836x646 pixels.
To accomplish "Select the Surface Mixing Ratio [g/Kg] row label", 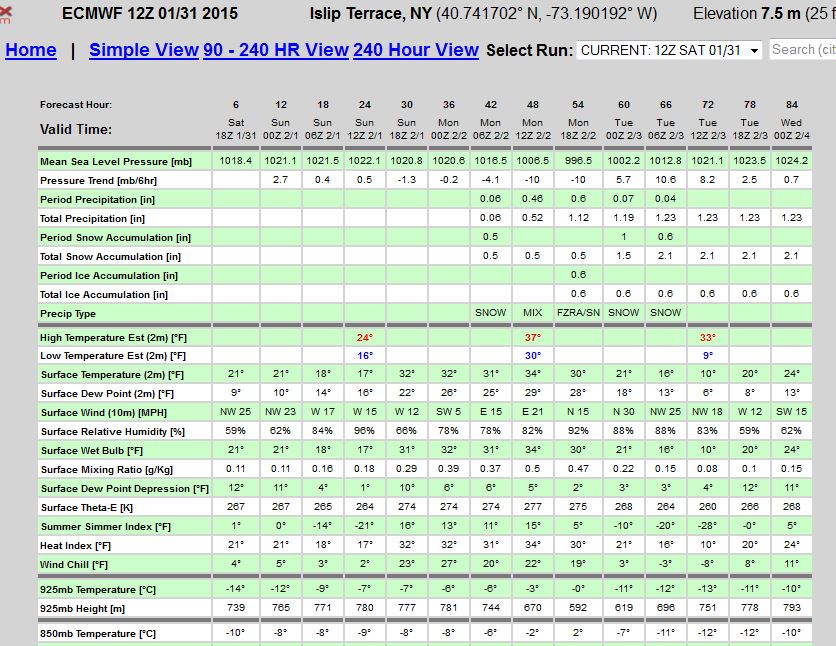I will click(x=107, y=470).
